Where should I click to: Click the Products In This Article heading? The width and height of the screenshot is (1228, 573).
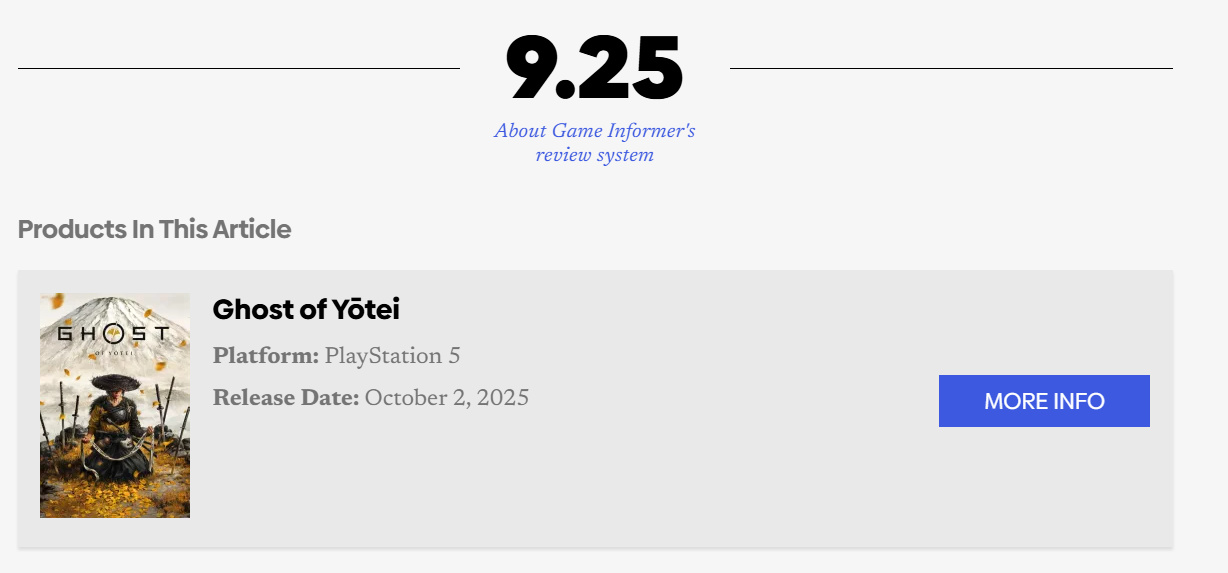tap(154, 229)
